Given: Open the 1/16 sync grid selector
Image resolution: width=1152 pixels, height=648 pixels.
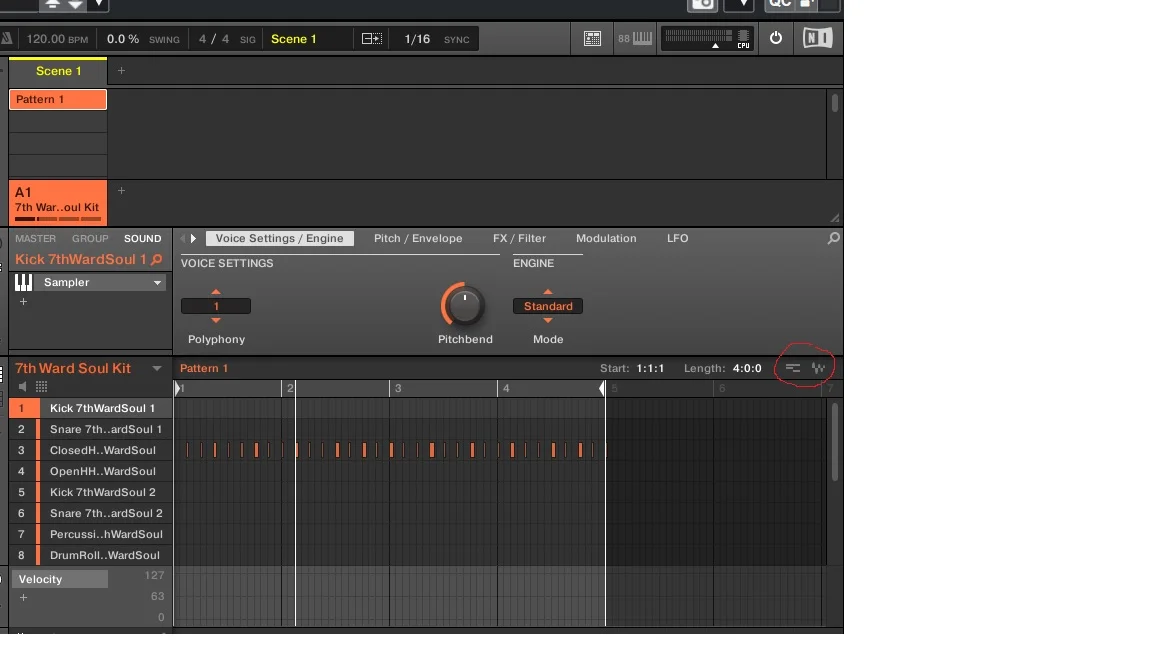Looking at the screenshot, I should pyautogui.click(x=417, y=39).
